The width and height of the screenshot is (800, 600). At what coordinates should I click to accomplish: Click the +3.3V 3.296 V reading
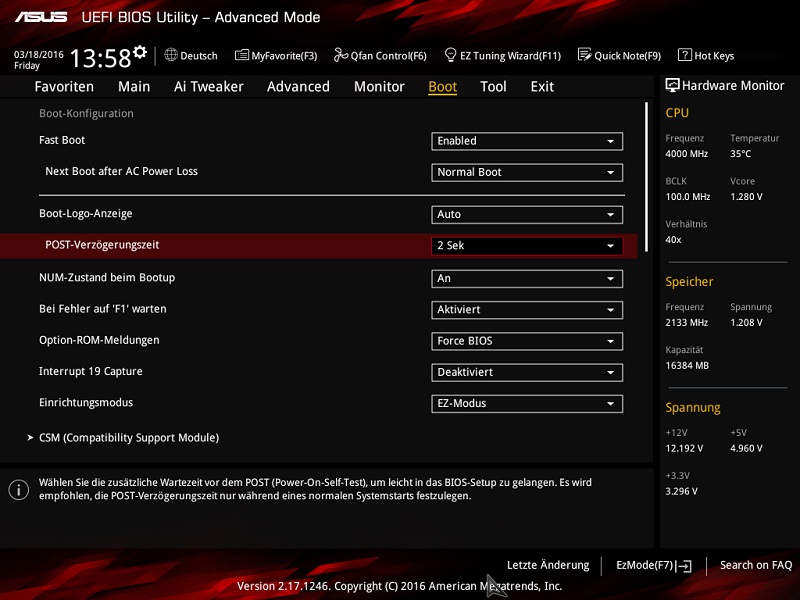(682, 491)
